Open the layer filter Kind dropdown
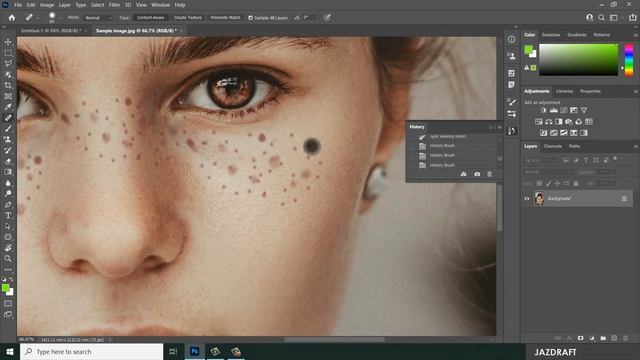The height and width of the screenshot is (360, 640). pos(542,160)
